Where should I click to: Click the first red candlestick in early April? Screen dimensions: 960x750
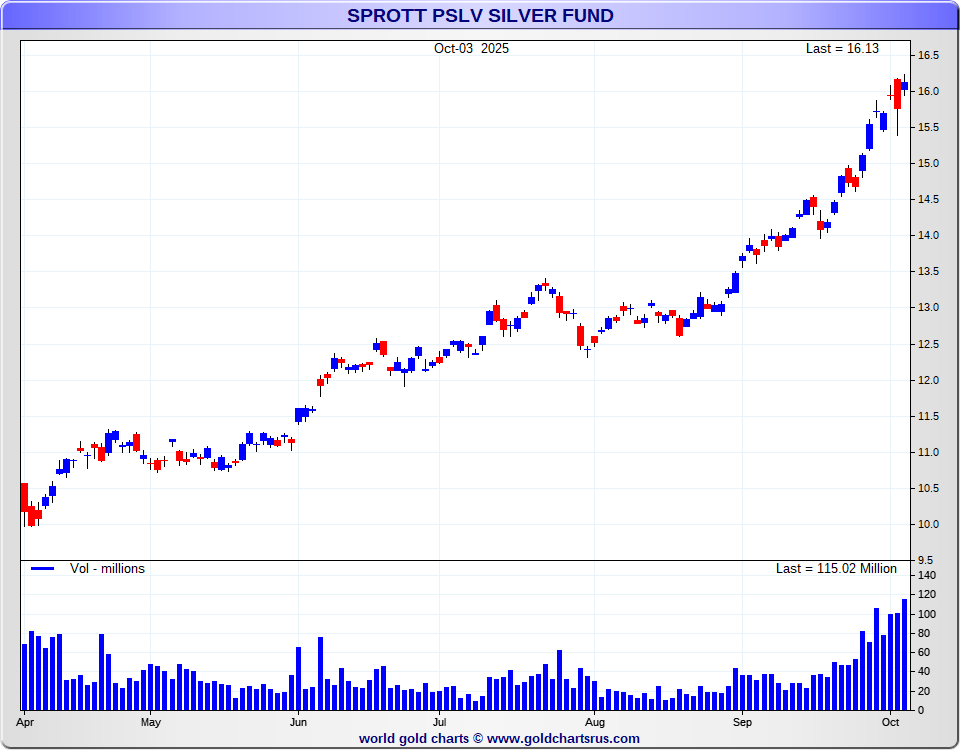coord(25,497)
